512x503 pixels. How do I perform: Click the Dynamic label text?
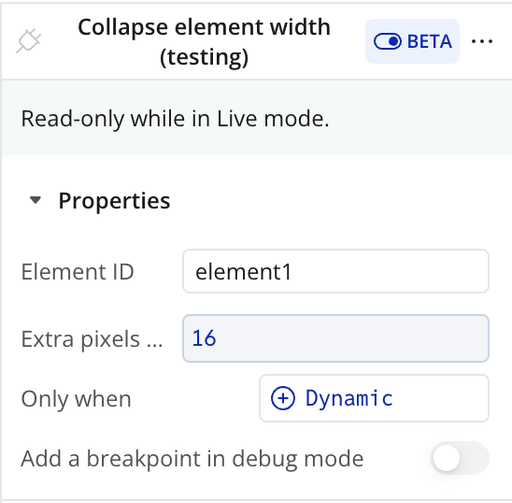tap(349, 398)
